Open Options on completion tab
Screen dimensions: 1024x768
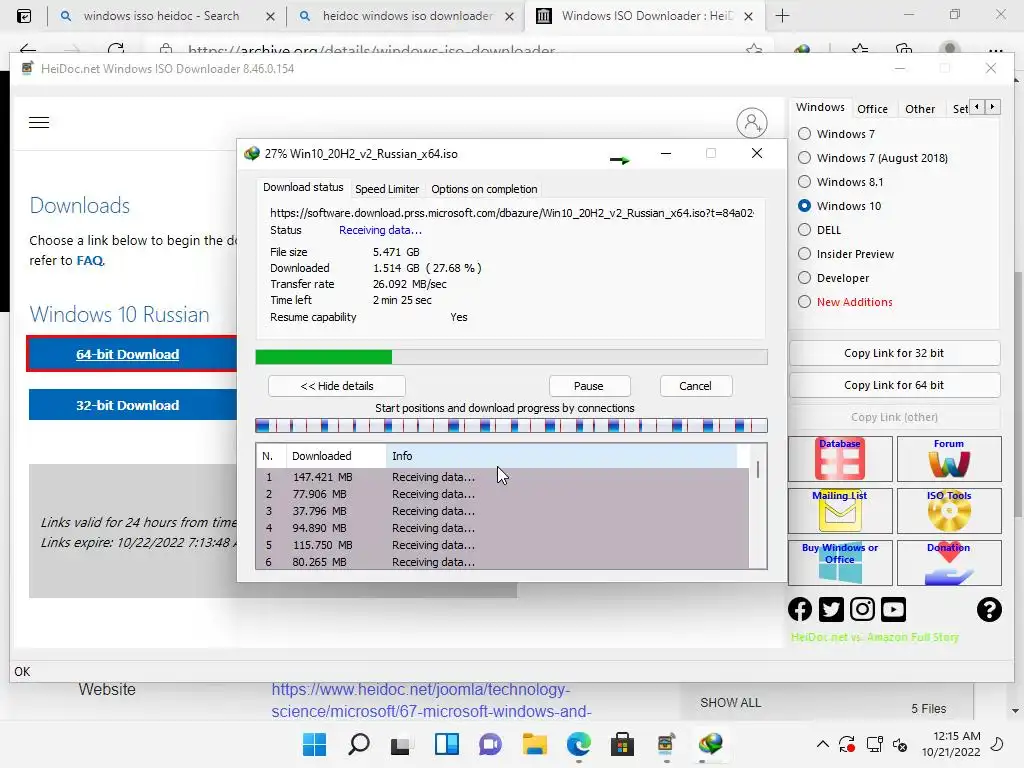tap(484, 189)
